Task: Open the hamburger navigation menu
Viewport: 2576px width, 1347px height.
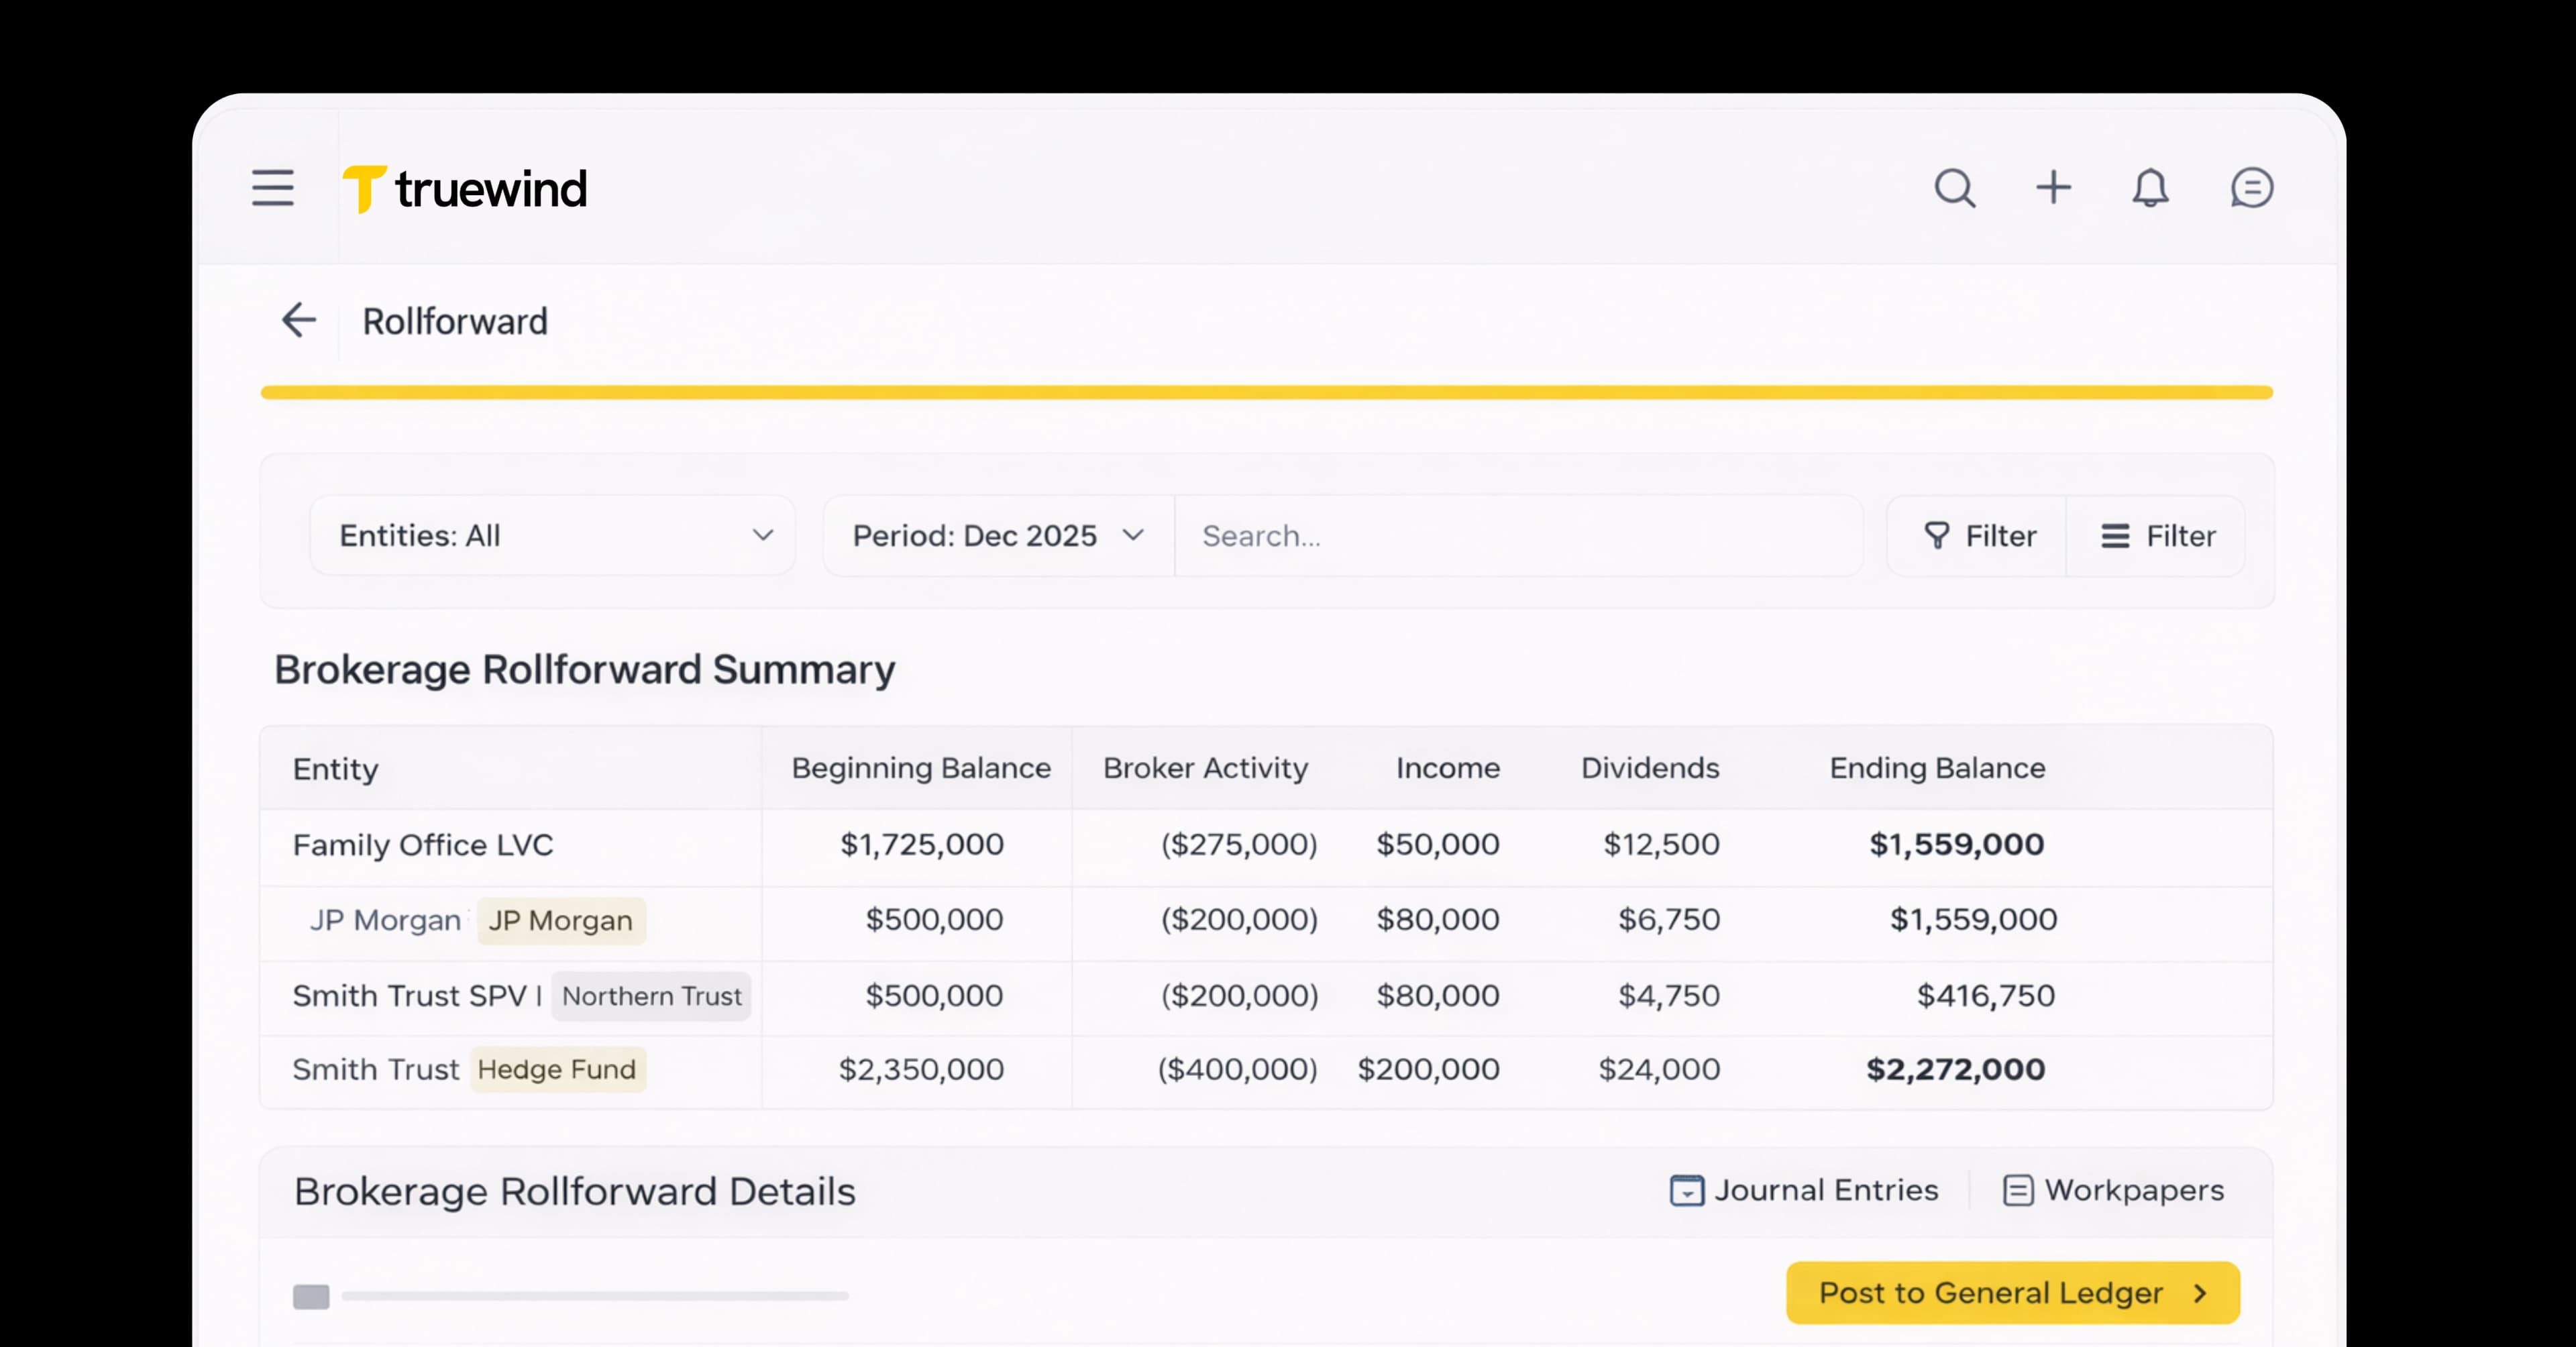Action: [272, 188]
